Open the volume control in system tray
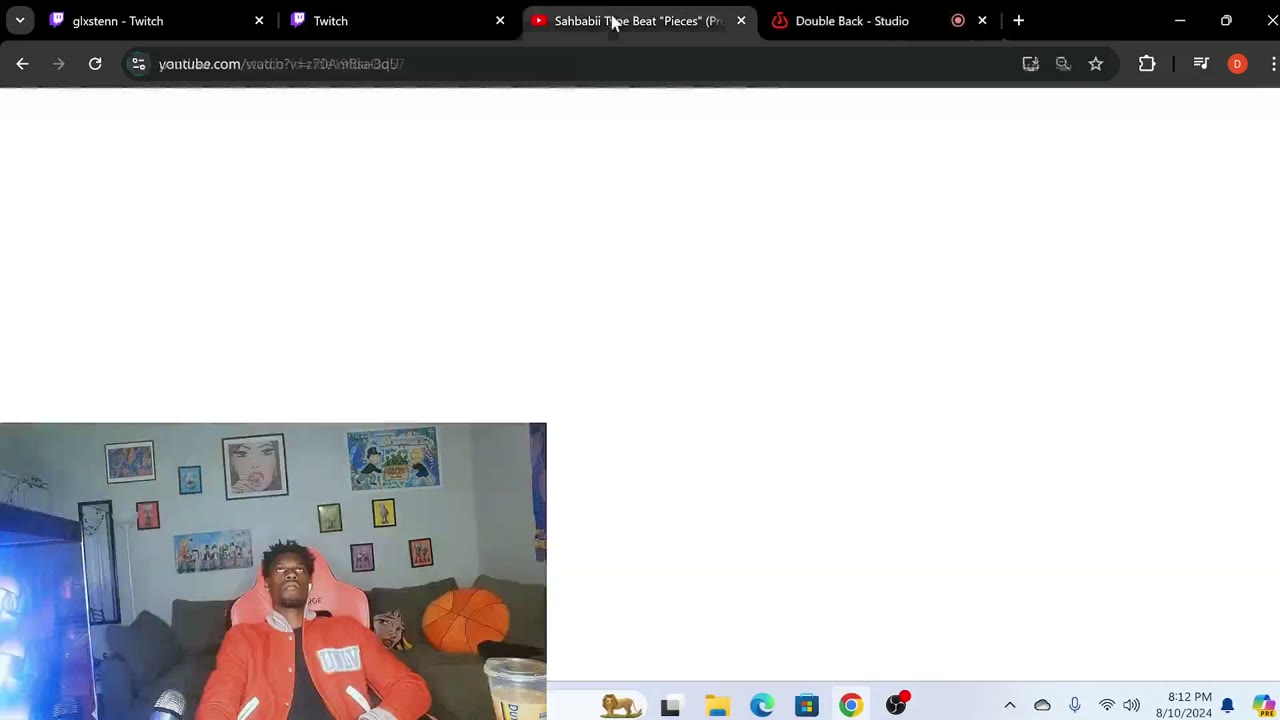The height and width of the screenshot is (720, 1280). (1131, 705)
